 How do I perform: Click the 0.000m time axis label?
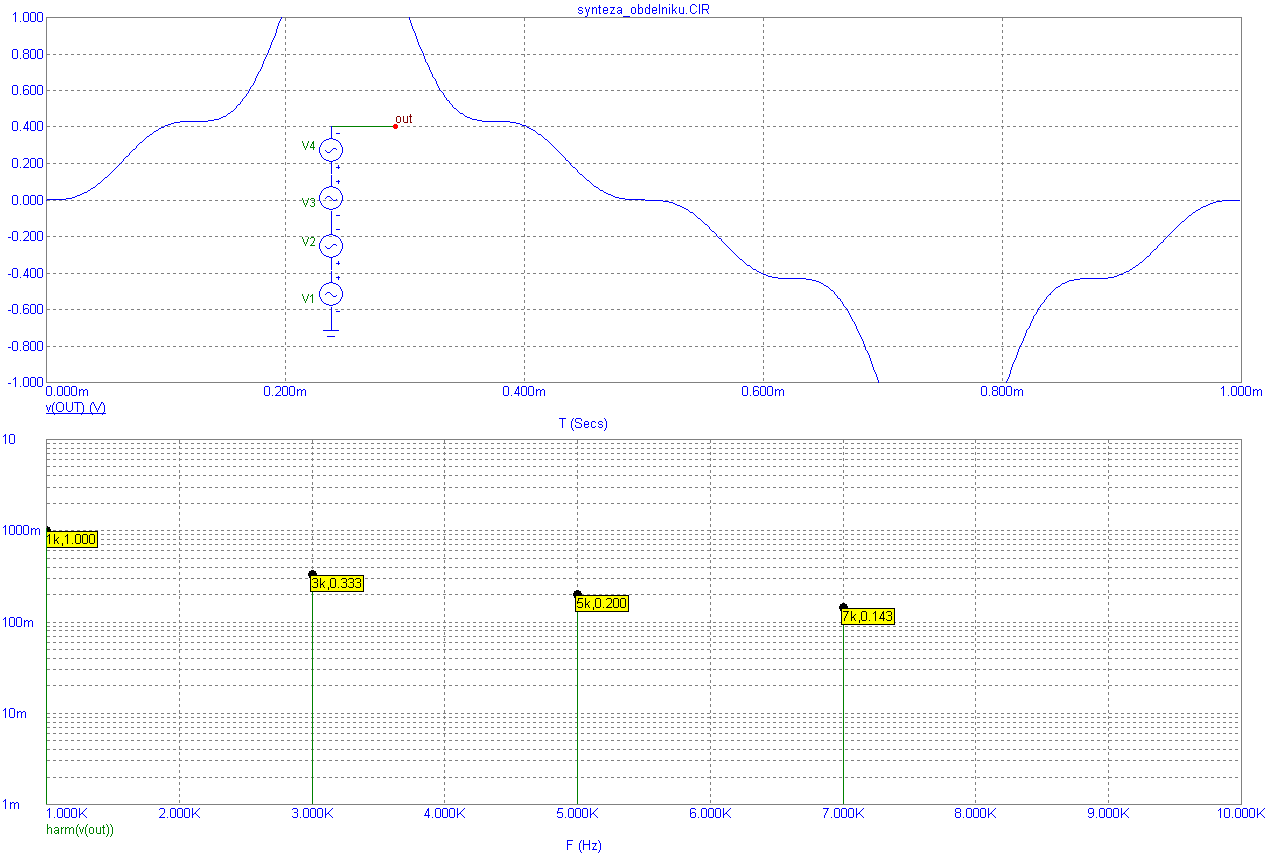(70, 391)
